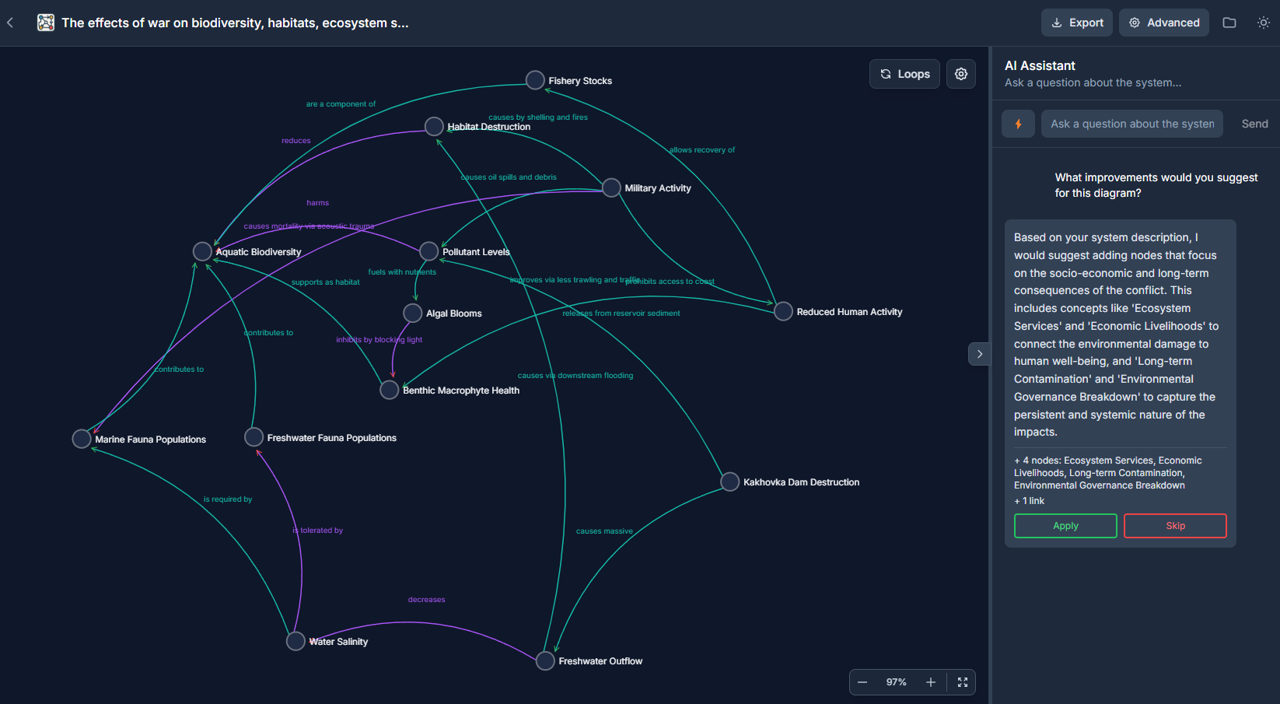Select the Freshwater Outflow node circle
The height and width of the screenshot is (704, 1280).
545,660
